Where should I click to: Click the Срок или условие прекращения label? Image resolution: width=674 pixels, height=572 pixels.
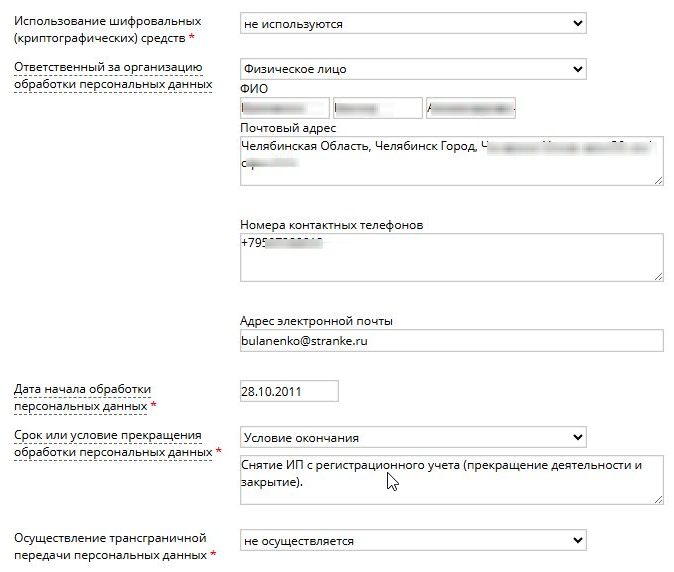point(113,444)
